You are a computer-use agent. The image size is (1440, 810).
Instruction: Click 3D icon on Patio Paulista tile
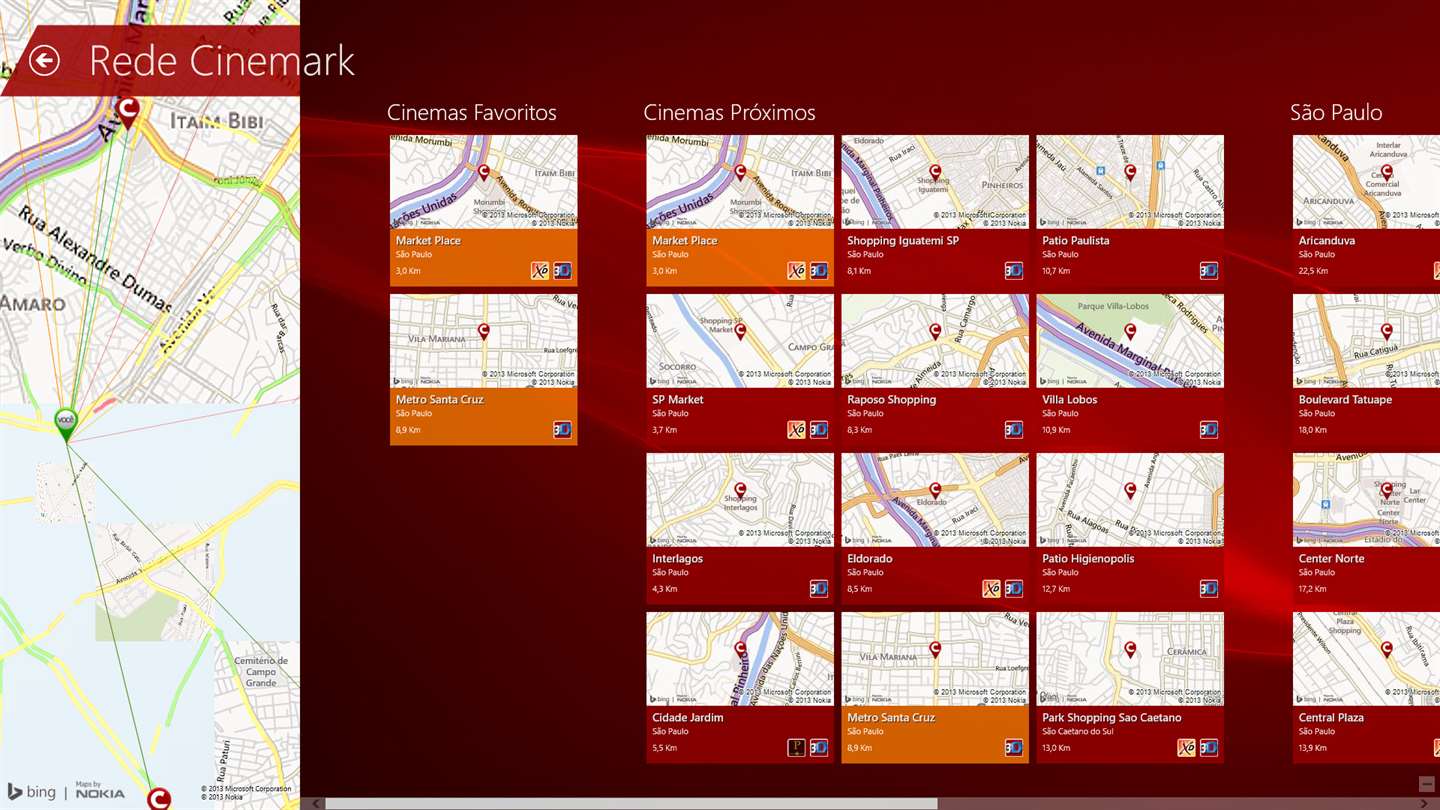(x=1209, y=271)
